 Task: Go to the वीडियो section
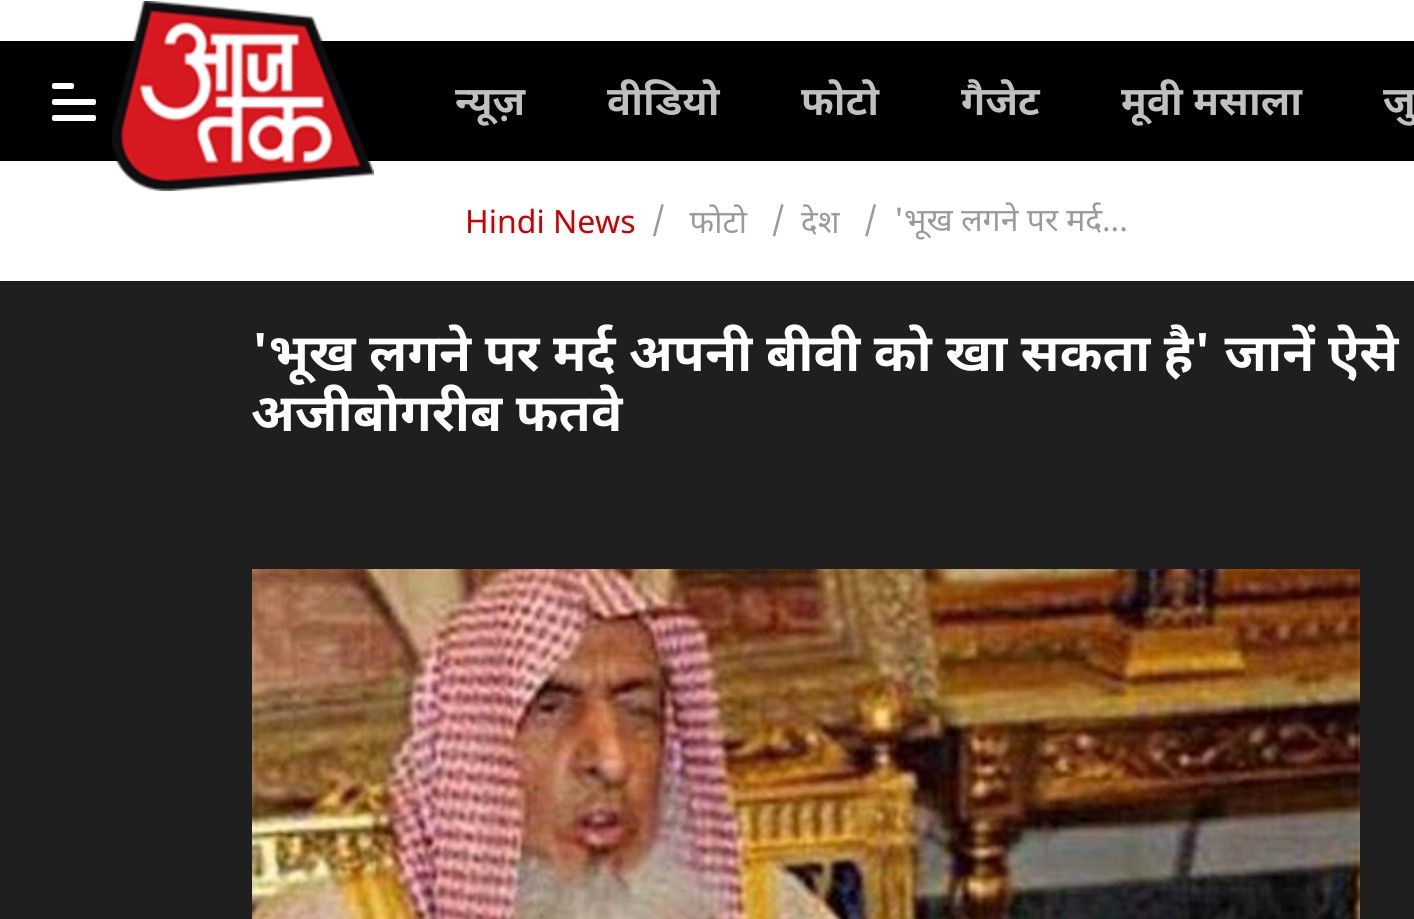point(663,101)
